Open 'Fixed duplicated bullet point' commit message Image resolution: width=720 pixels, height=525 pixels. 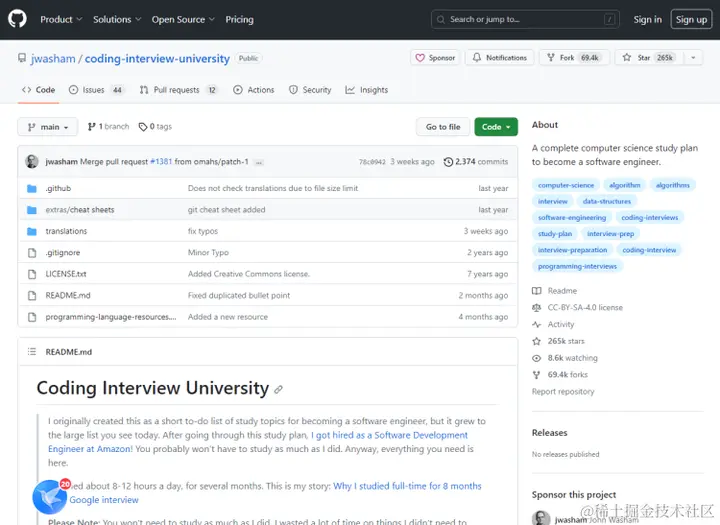pyautogui.click(x=239, y=295)
